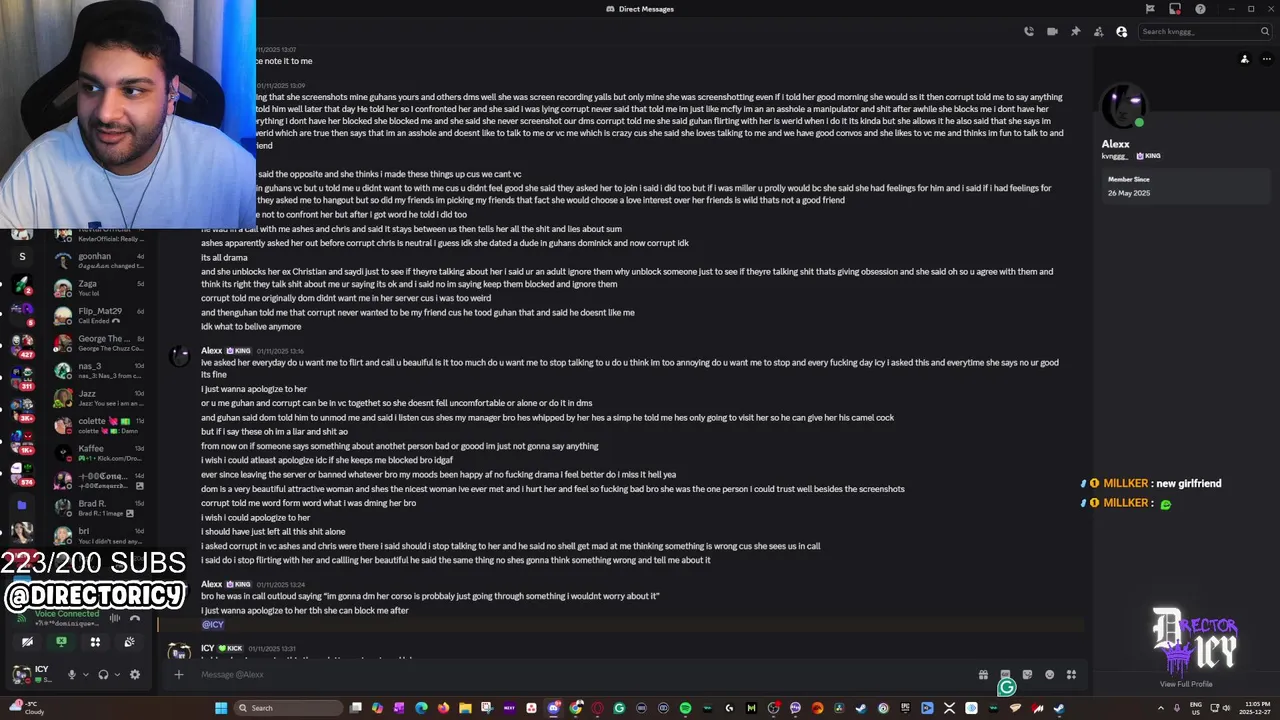Screen dimensions: 1280x720
Task: Open the sticker picker in message bar
Action: coord(1027,675)
